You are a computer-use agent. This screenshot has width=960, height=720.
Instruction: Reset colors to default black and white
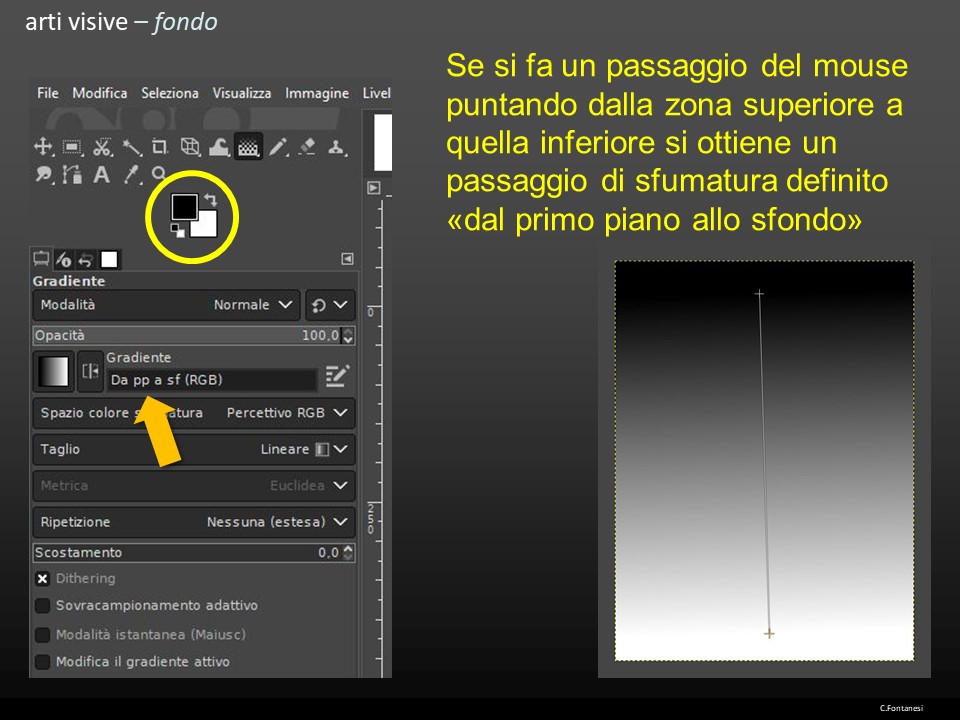(178, 231)
